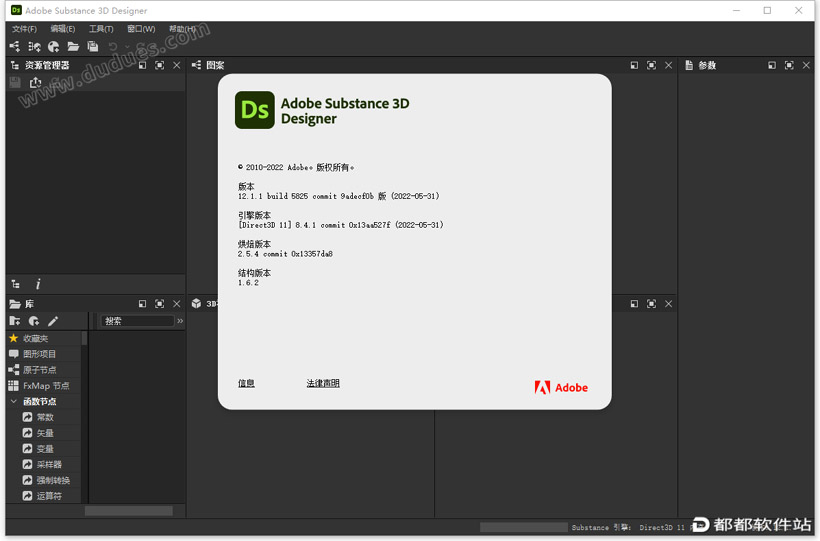Open the undo history dropdown arrow
820x541 pixels.
(x=127, y=47)
